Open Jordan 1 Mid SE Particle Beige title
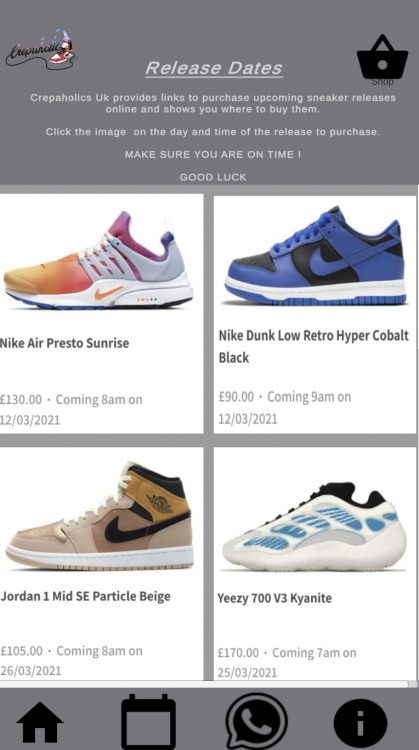The width and height of the screenshot is (419, 750). pyautogui.click(x=85, y=596)
